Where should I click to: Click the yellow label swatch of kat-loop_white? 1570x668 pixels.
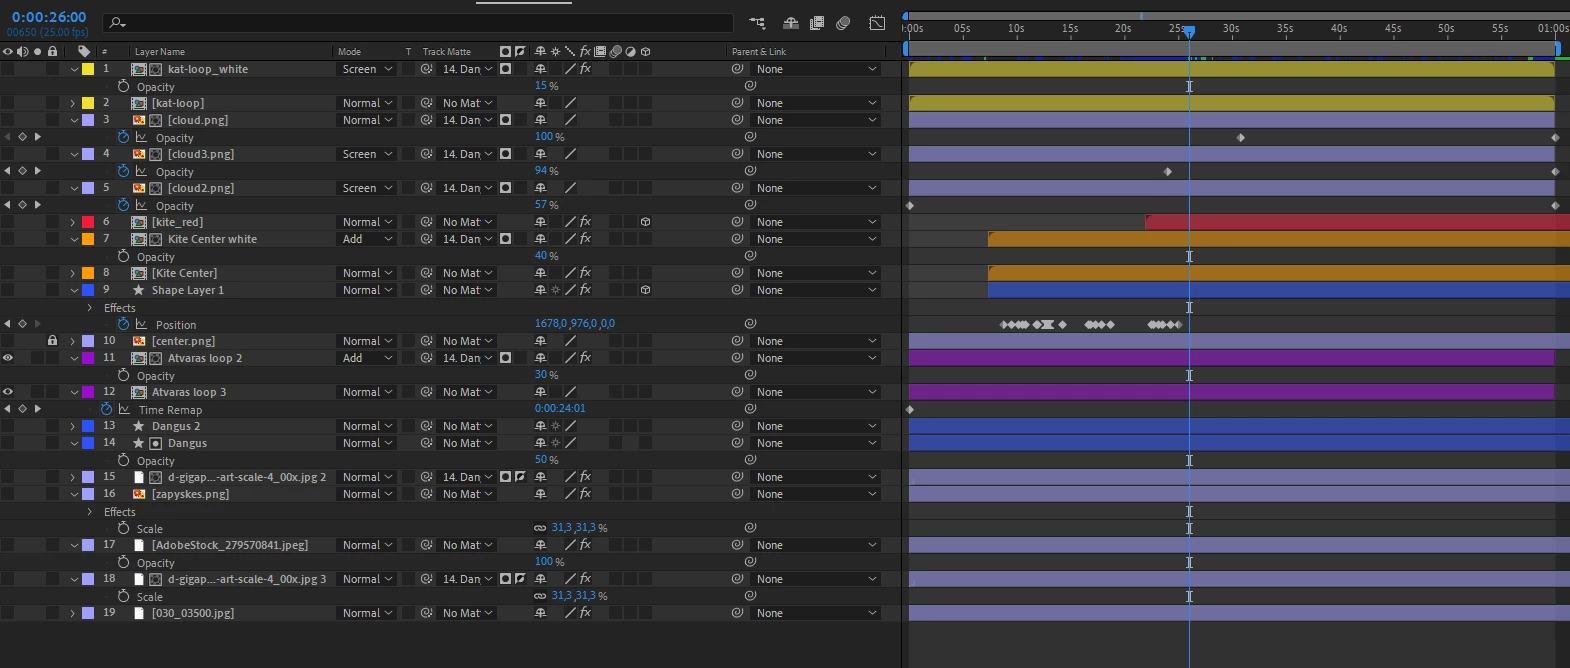tap(88, 69)
